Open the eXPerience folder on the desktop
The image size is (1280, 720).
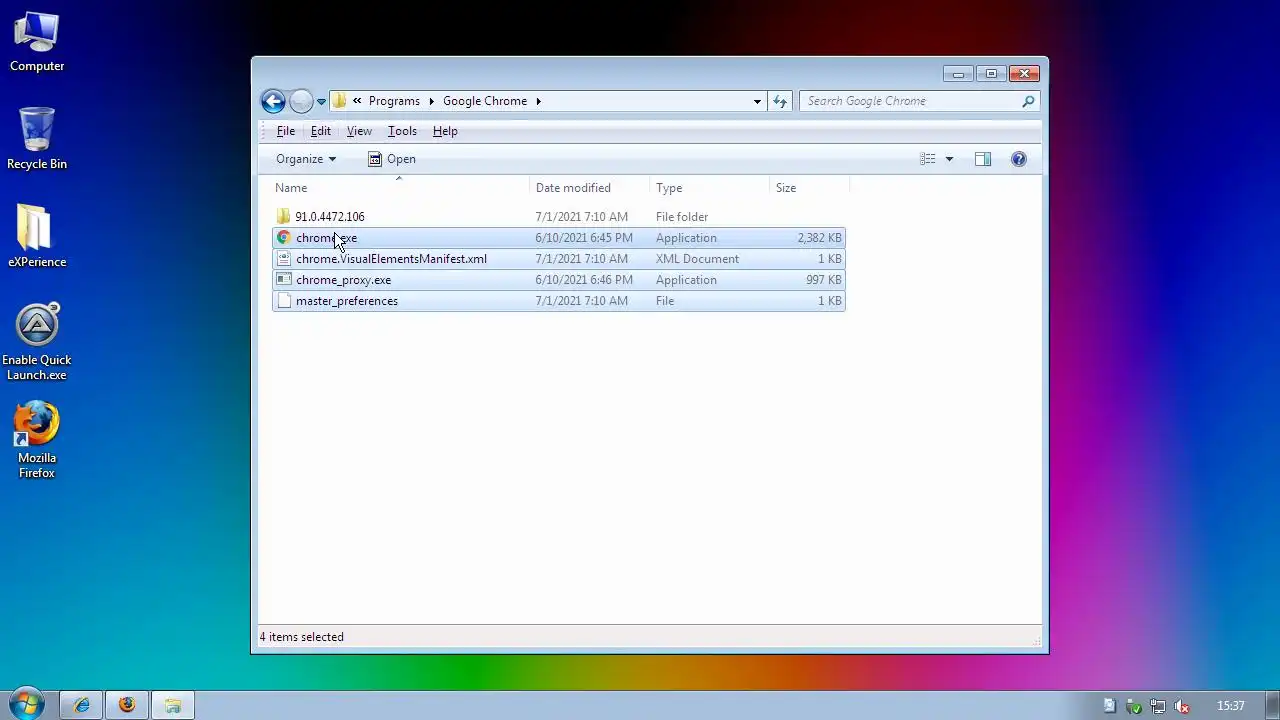pos(37,236)
